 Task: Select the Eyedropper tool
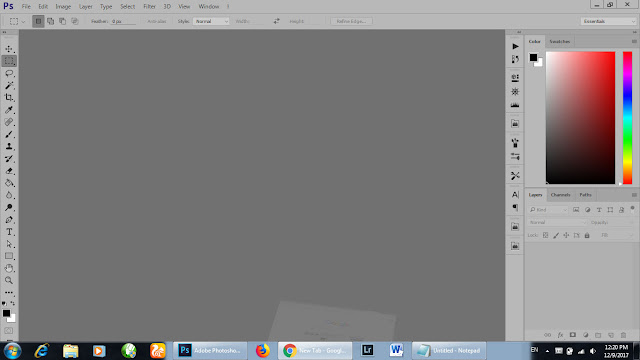9,110
